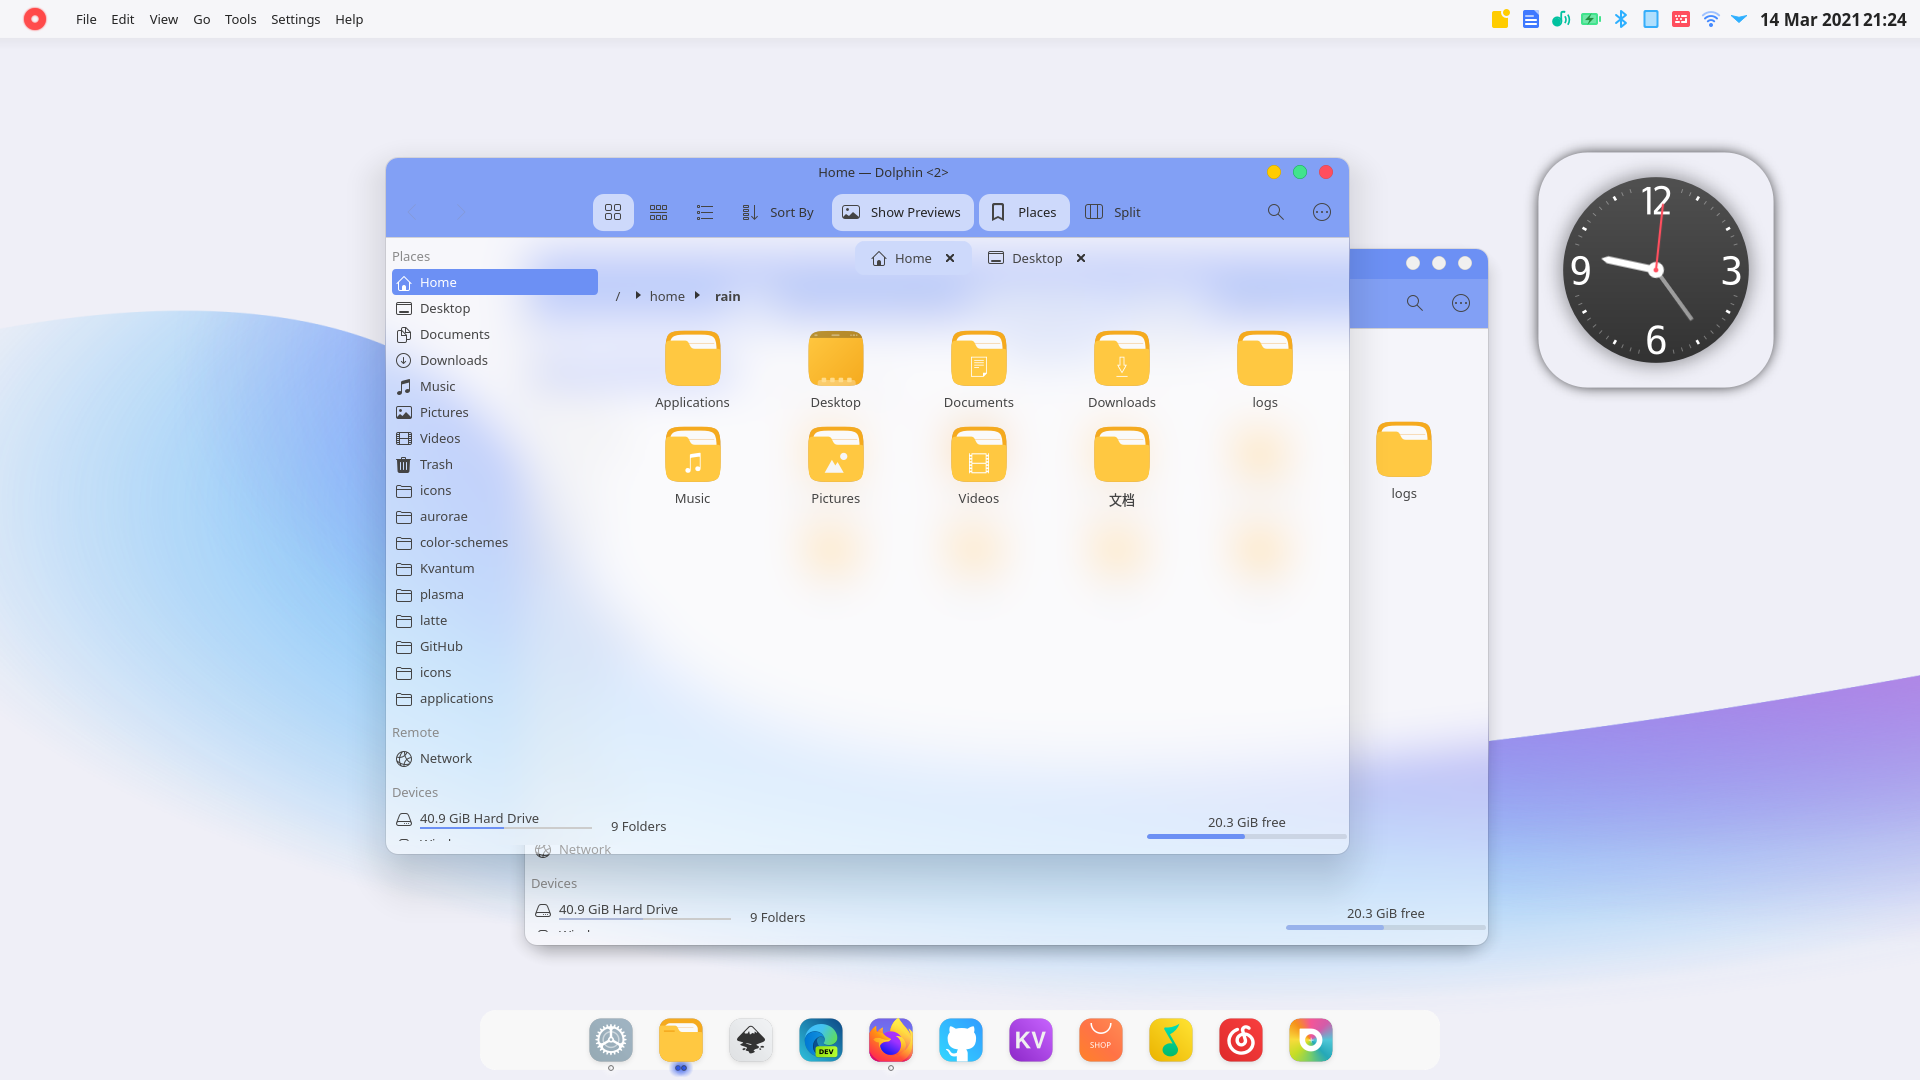
Task: Click the 20.3 GiB free space bar
Action: [x=1246, y=835]
